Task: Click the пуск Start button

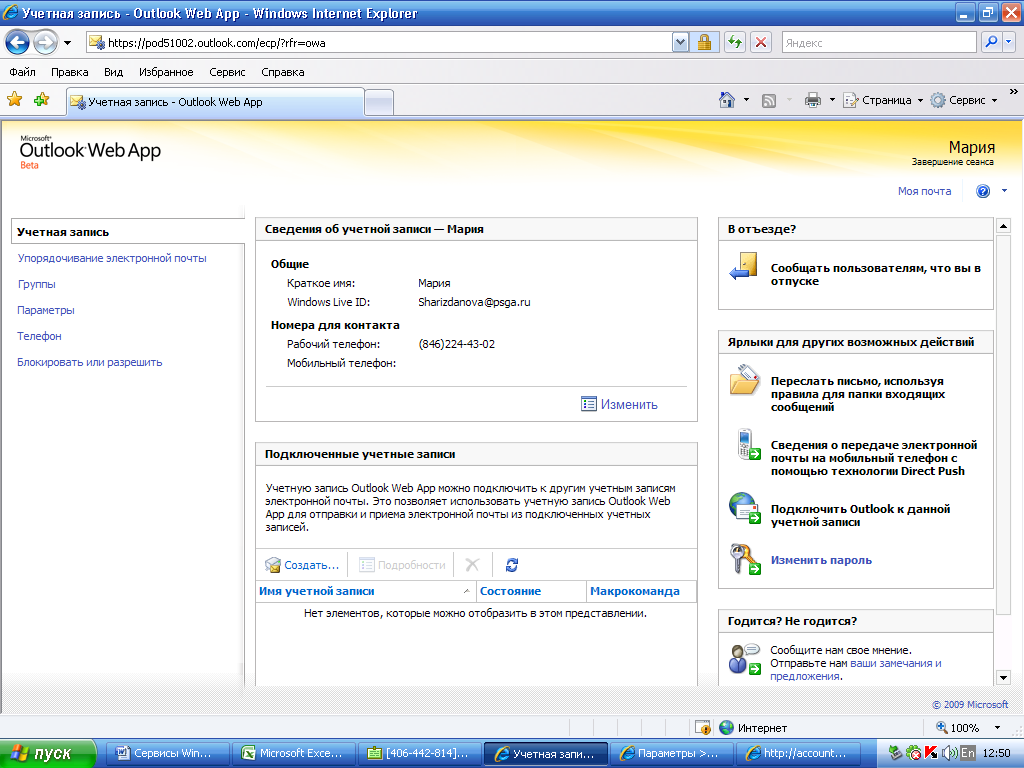Action: click(48, 753)
